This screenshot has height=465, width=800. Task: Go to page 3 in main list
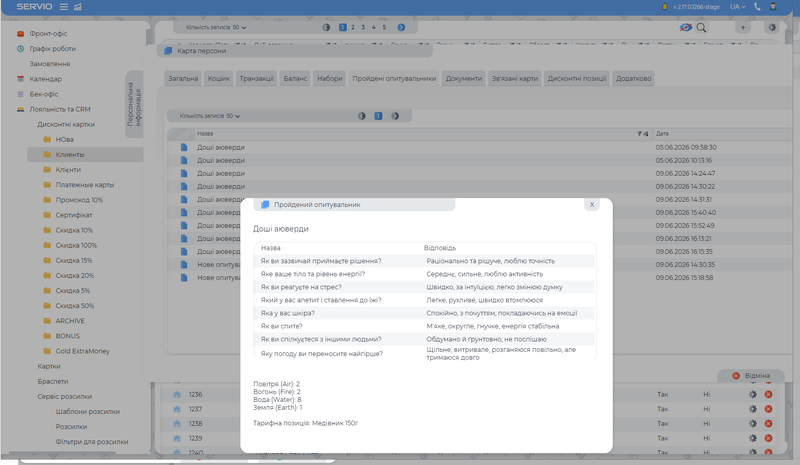pyautogui.click(x=363, y=28)
